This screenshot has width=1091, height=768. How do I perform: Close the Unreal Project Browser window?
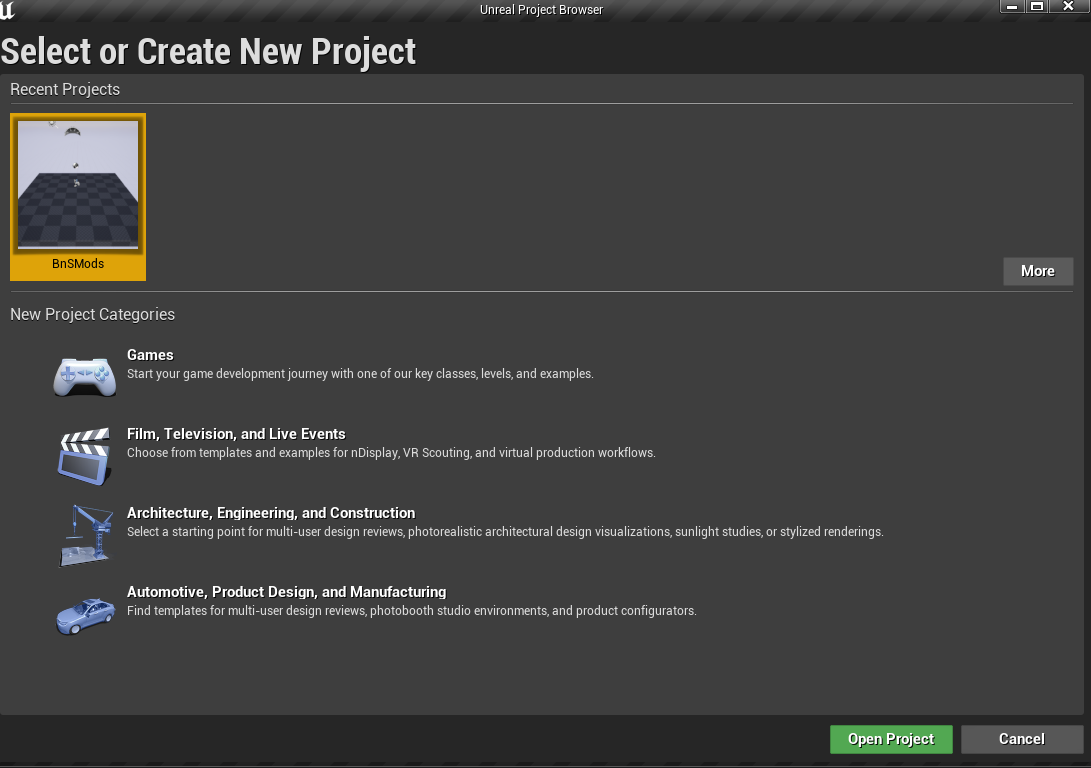[1068, 6]
